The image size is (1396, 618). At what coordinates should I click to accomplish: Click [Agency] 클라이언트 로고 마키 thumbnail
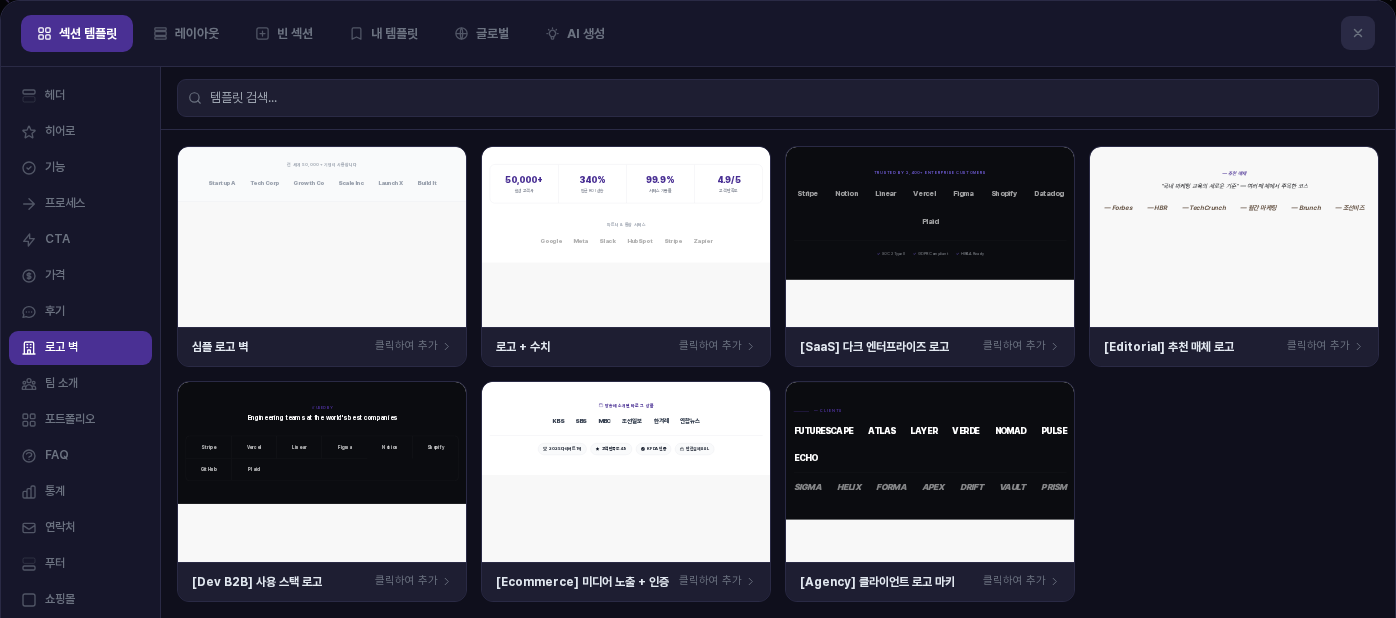[x=930, y=472]
